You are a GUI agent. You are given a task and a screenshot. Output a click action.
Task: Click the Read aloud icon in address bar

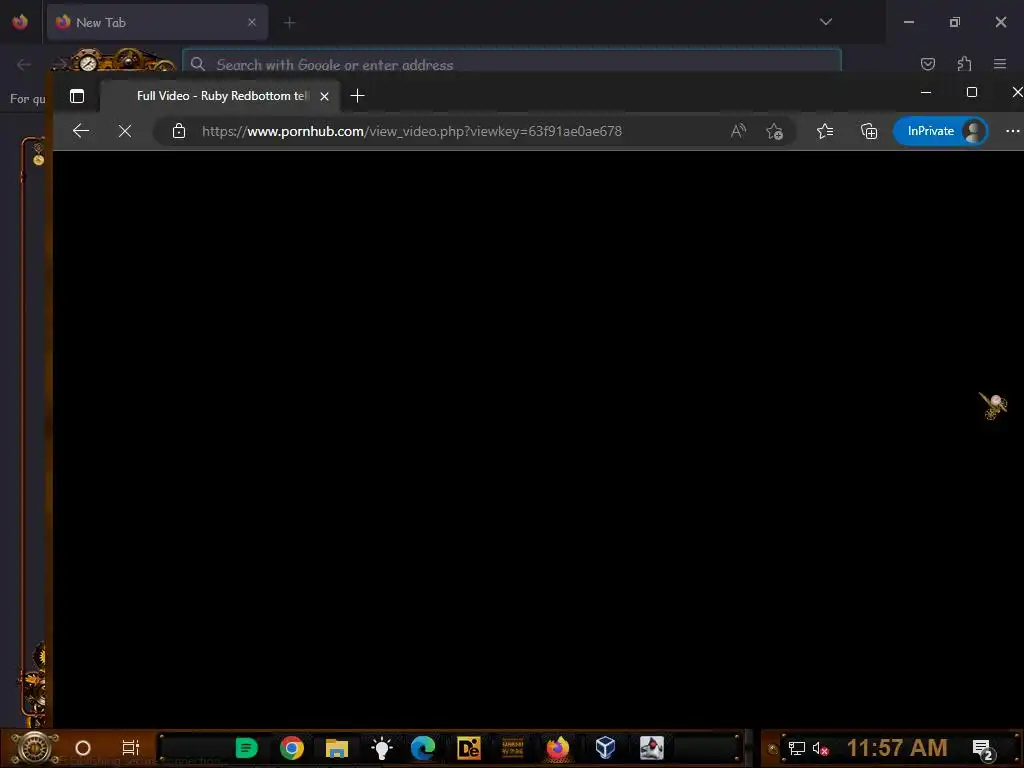tap(738, 131)
